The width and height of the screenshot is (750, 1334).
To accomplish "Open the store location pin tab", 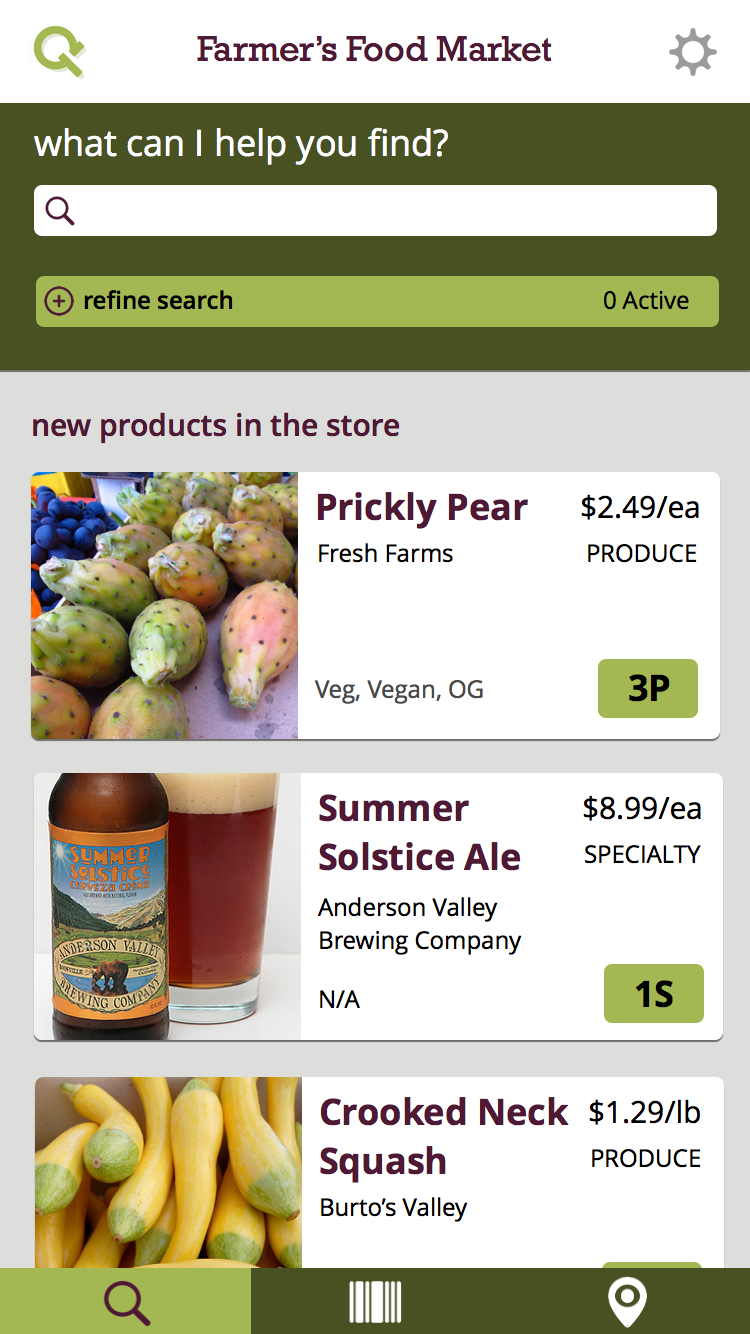I will tap(627, 1302).
